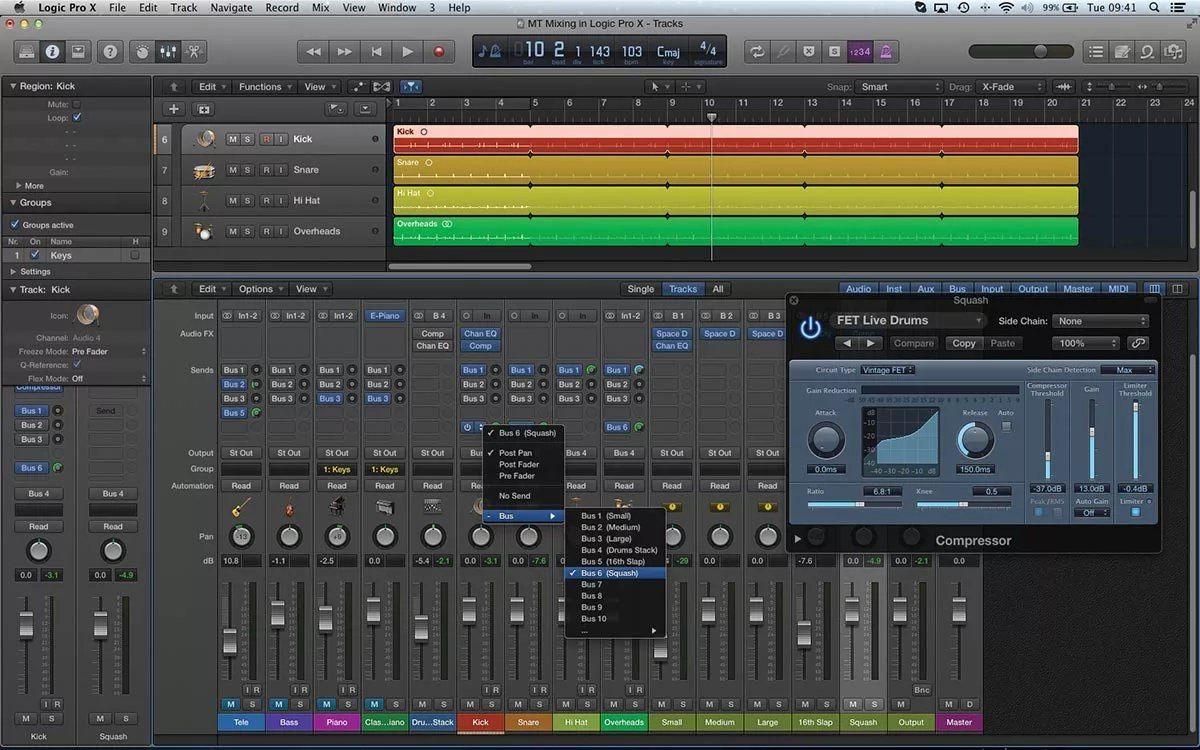This screenshot has width=1200, height=750.
Task: Open the Library panel icon
Action: pyautogui.click(x=27, y=51)
